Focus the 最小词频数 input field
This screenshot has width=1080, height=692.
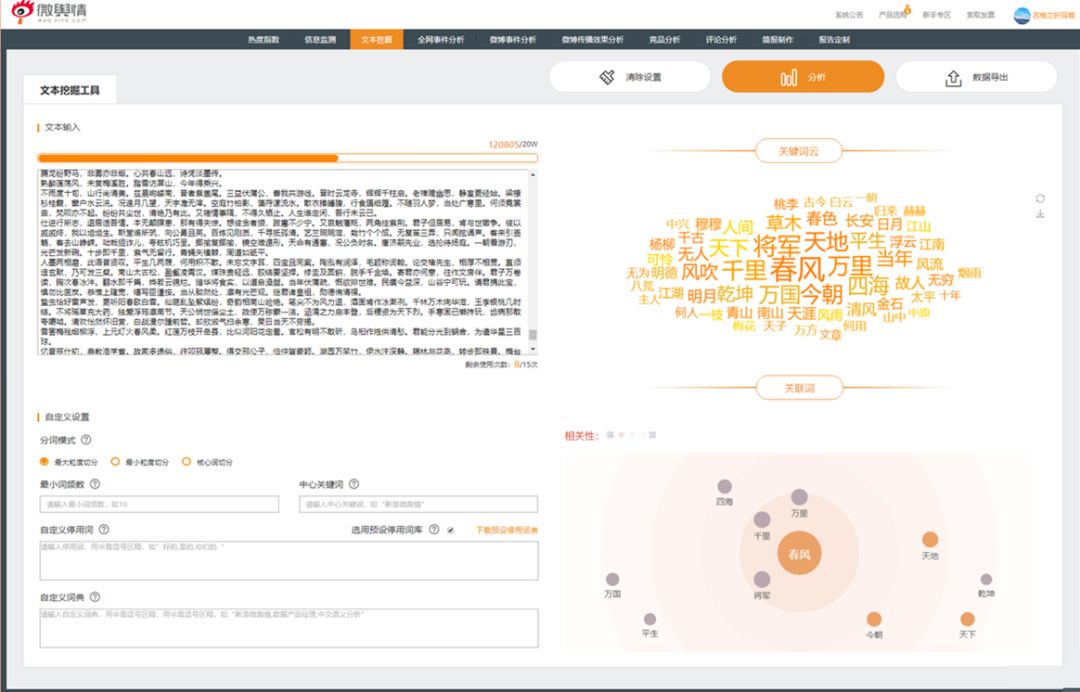[x=159, y=504]
